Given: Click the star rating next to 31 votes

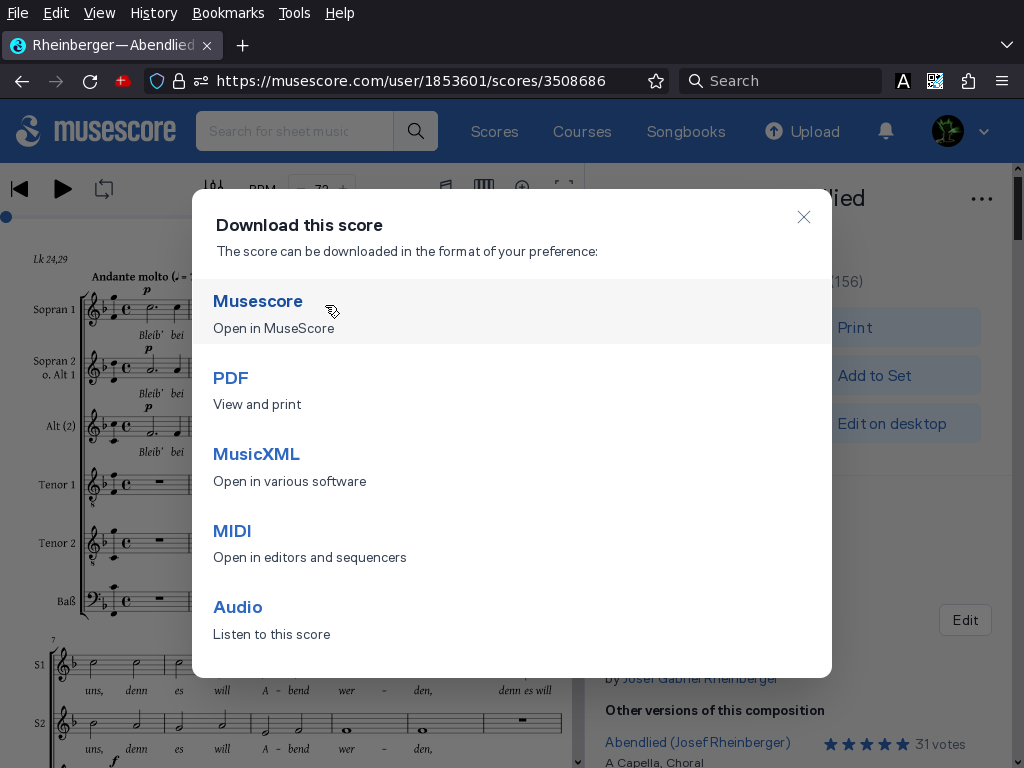Looking at the screenshot, I should [867, 744].
